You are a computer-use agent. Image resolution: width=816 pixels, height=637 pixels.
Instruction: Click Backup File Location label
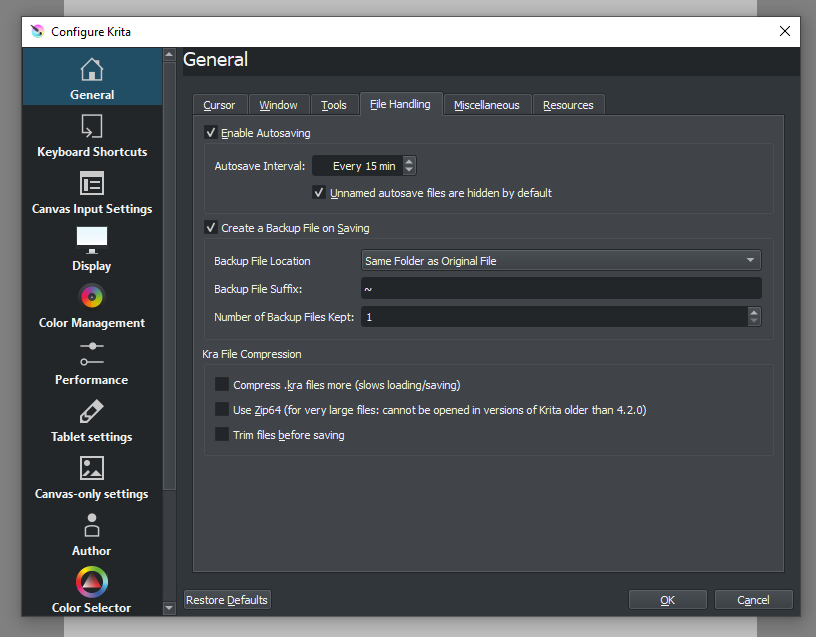pos(262,261)
